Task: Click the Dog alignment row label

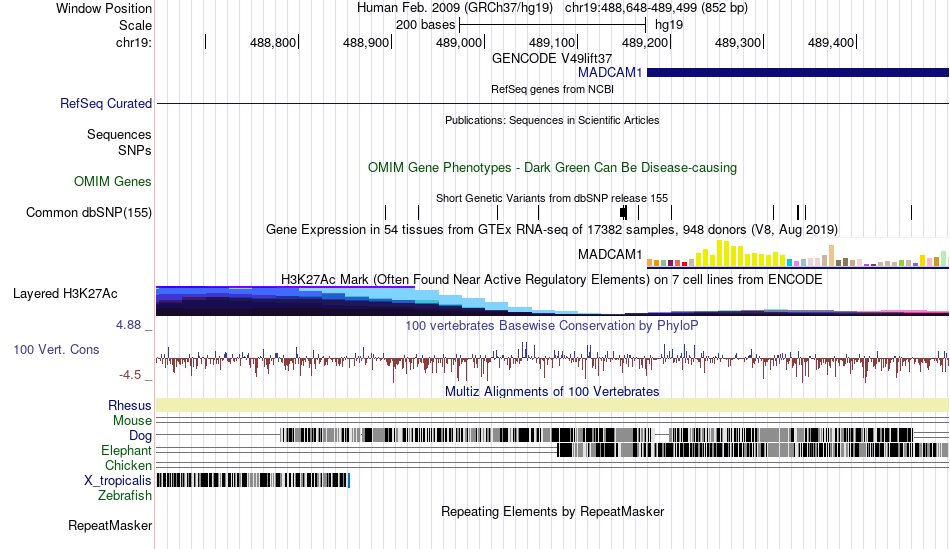Action: (141, 436)
